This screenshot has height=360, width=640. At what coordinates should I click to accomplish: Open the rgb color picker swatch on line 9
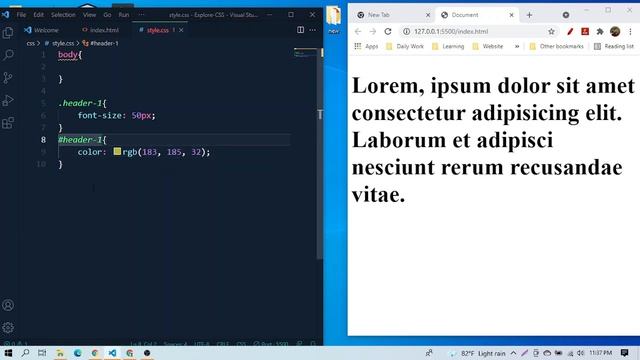pos(117,151)
